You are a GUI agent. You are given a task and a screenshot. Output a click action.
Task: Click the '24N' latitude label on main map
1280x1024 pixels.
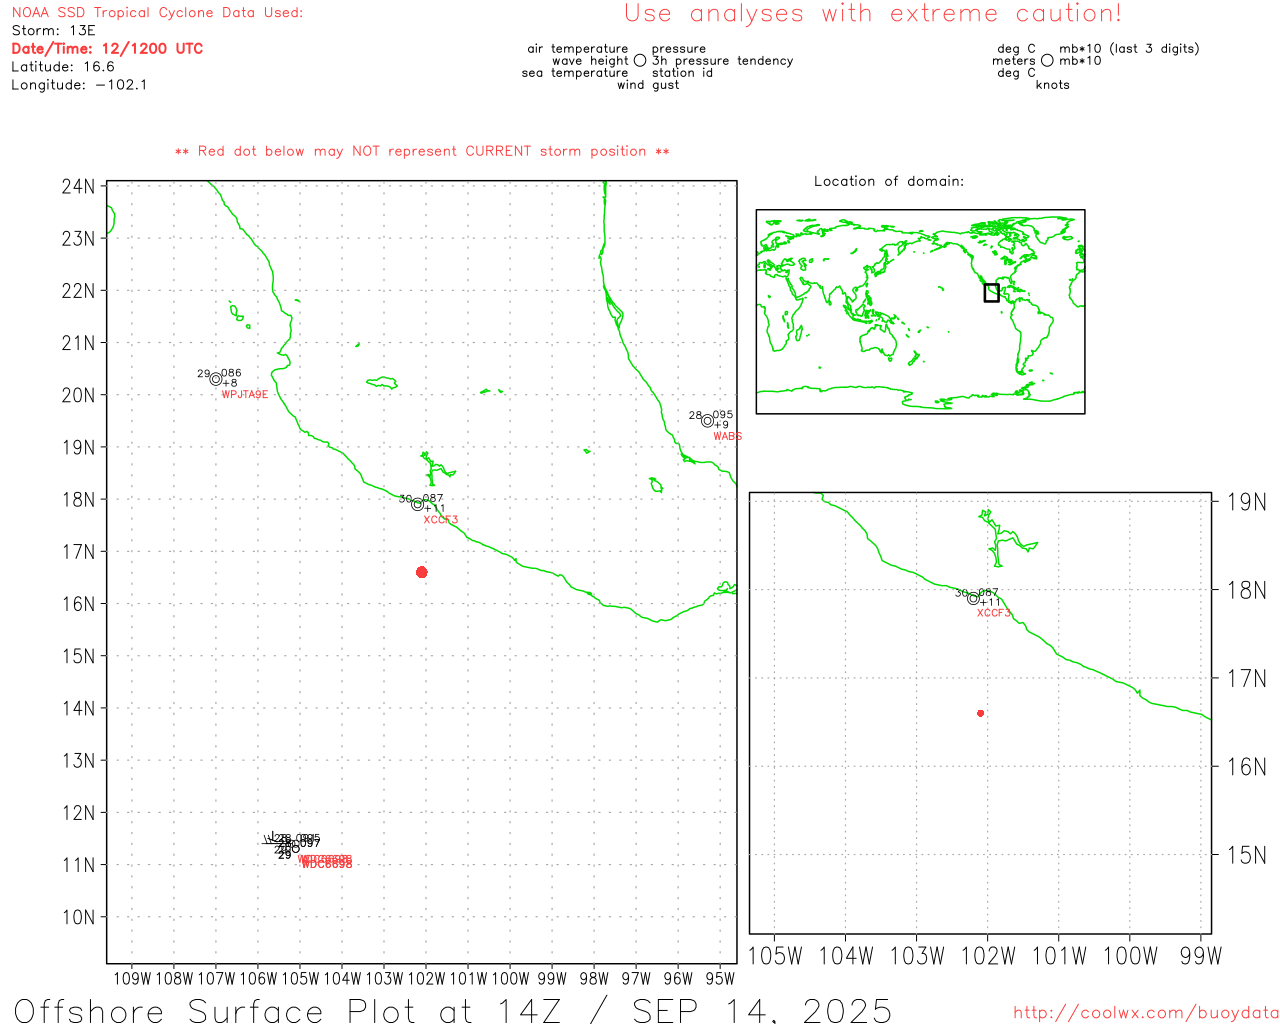click(78, 187)
